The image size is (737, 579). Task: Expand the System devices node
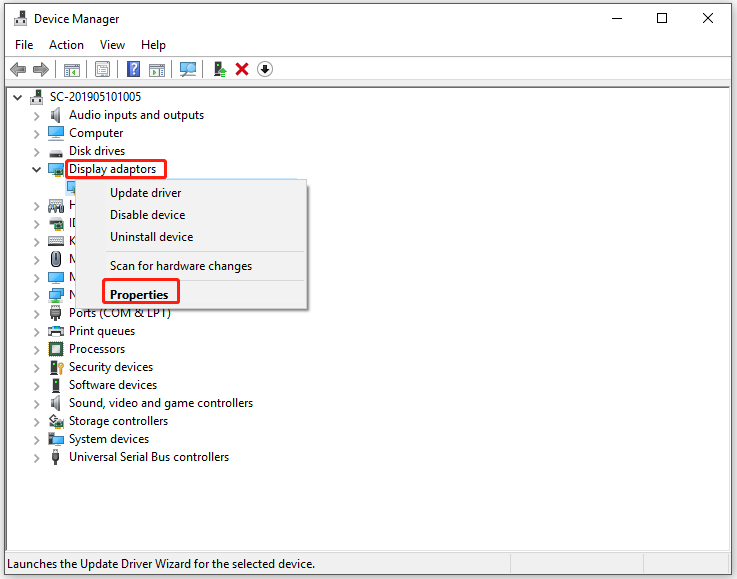pos(36,440)
